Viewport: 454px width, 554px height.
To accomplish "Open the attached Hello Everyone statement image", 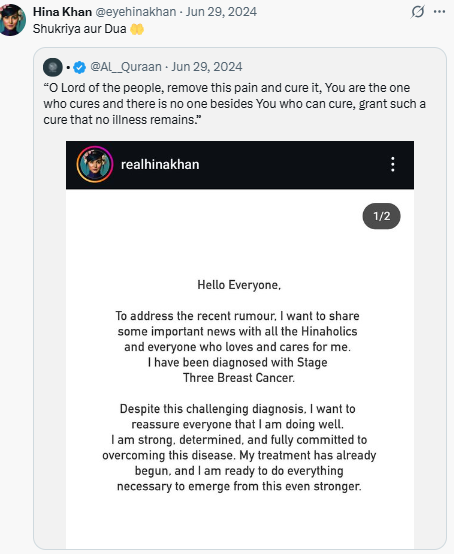I will coord(240,344).
